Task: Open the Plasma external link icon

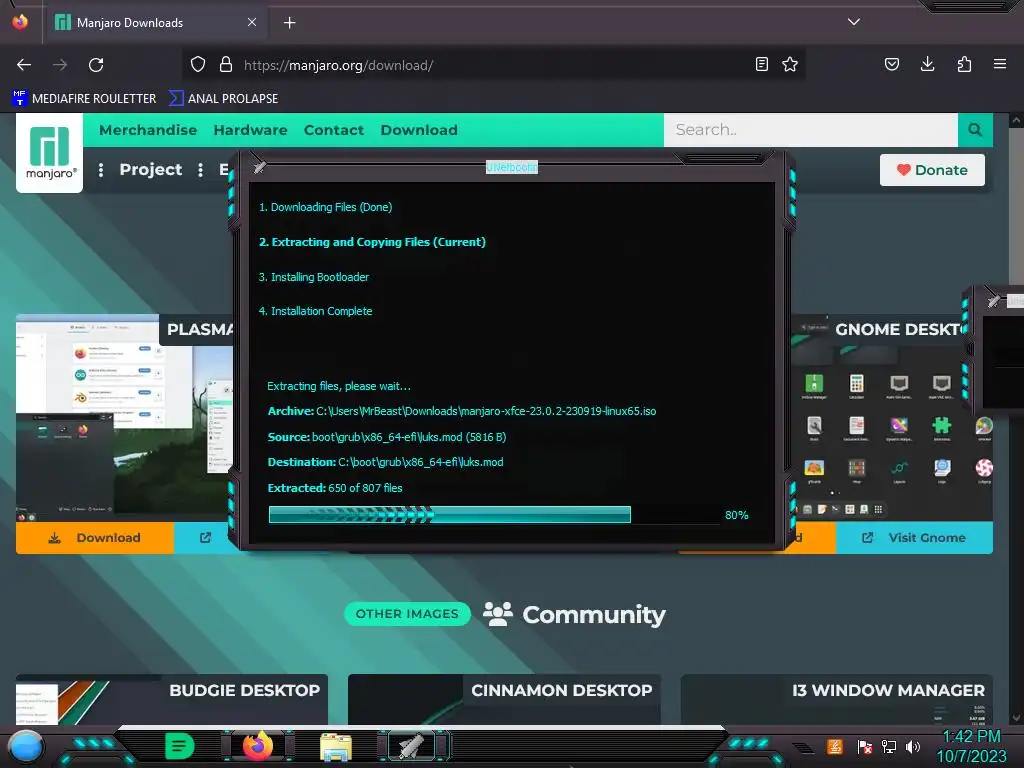Action: tap(205, 537)
